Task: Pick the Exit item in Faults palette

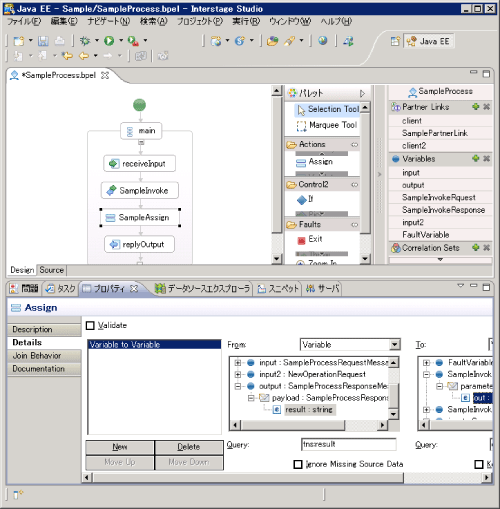Action: pyautogui.click(x=310, y=239)
